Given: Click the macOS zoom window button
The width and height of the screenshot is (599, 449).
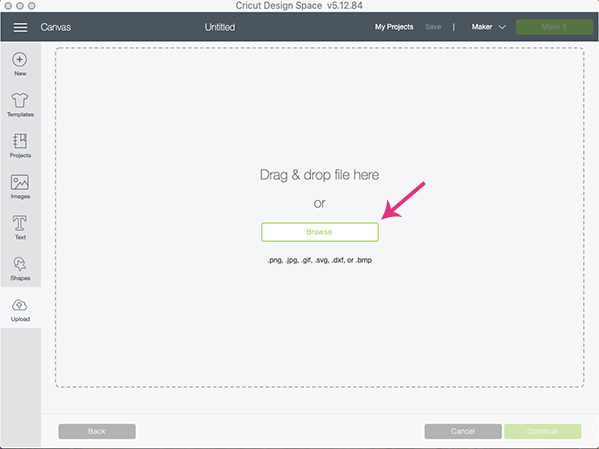Looking at the screenshot, I should [32, 6].
